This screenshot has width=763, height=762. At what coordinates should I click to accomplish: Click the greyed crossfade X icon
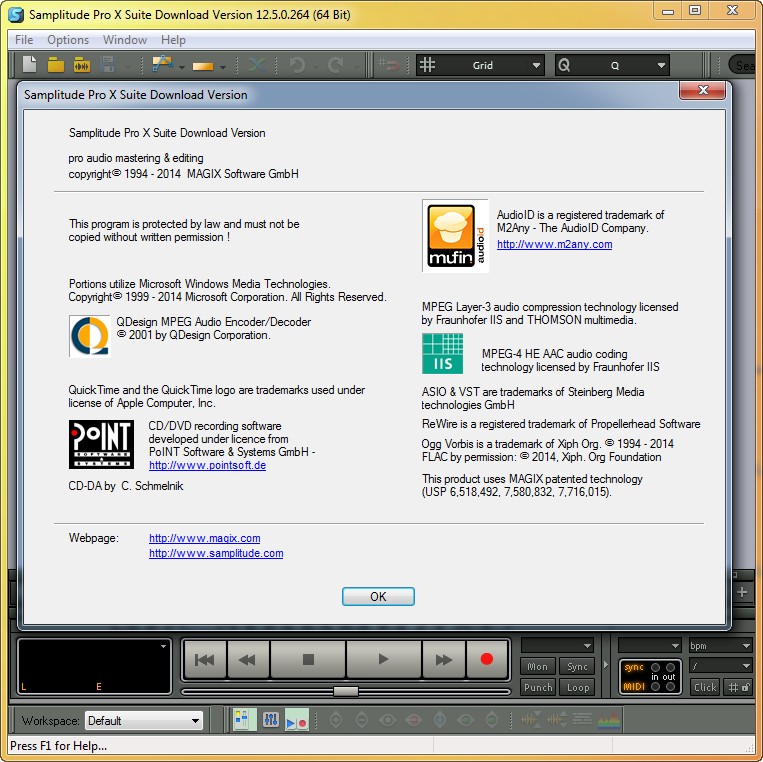(x=257, y=65)
